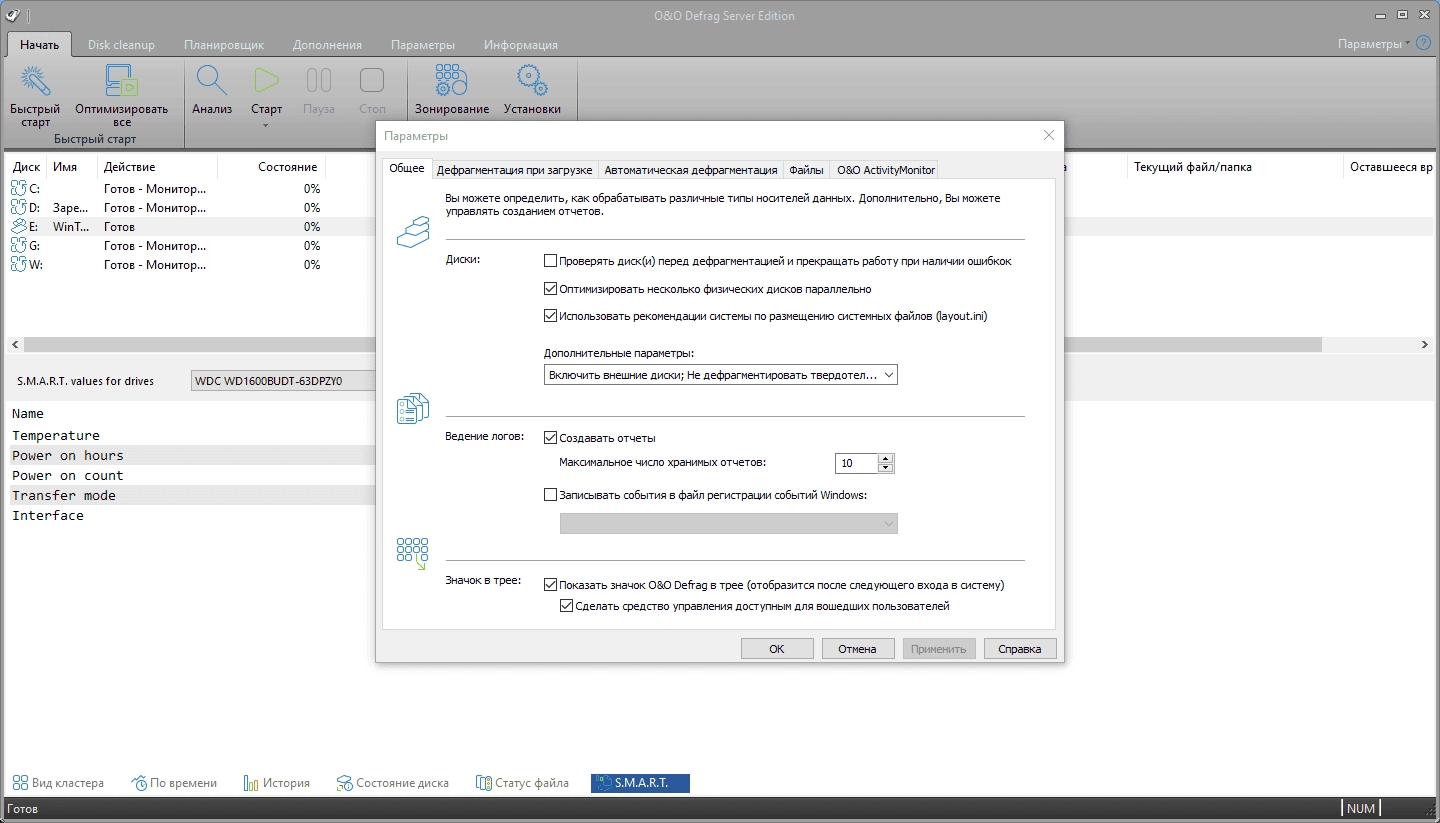Click the Быстрый старт wand icon
1440x823 pixels.
click(35, 81)
